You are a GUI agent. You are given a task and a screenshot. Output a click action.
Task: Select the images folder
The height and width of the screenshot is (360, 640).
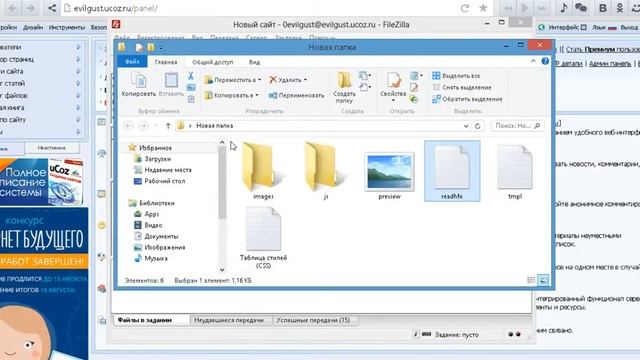pyautogui.click(x=263, y=171)
